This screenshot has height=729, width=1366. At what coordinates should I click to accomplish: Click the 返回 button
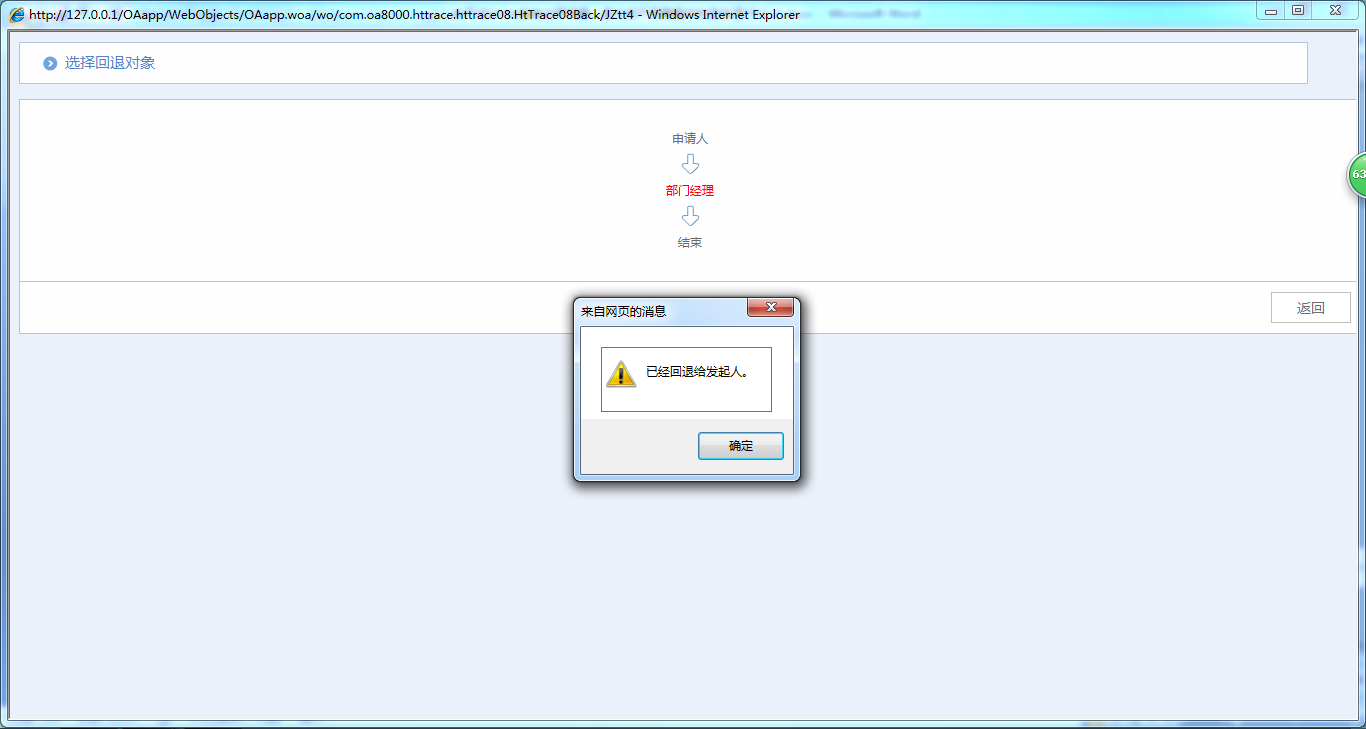tap(1310, 308)
